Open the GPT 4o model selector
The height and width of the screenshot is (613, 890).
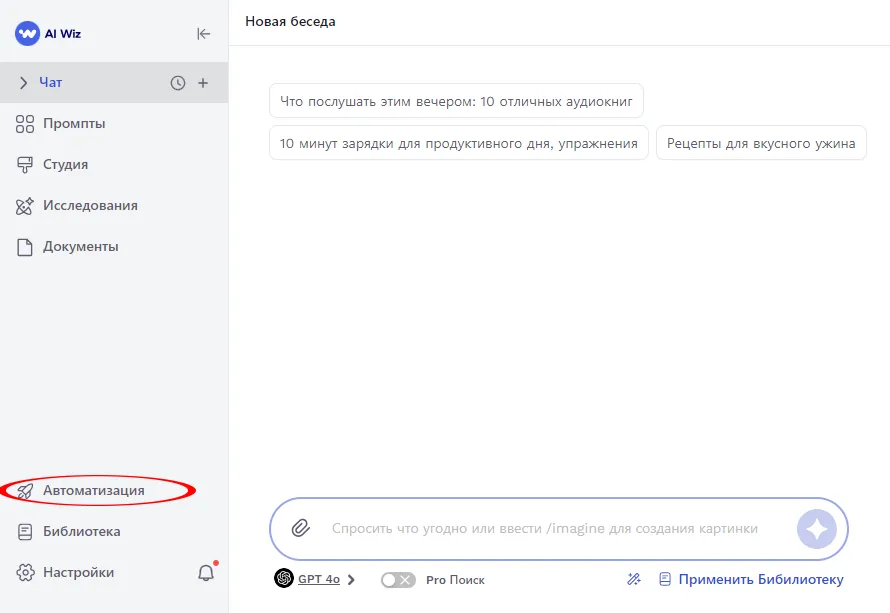click(x=316, y=579)
